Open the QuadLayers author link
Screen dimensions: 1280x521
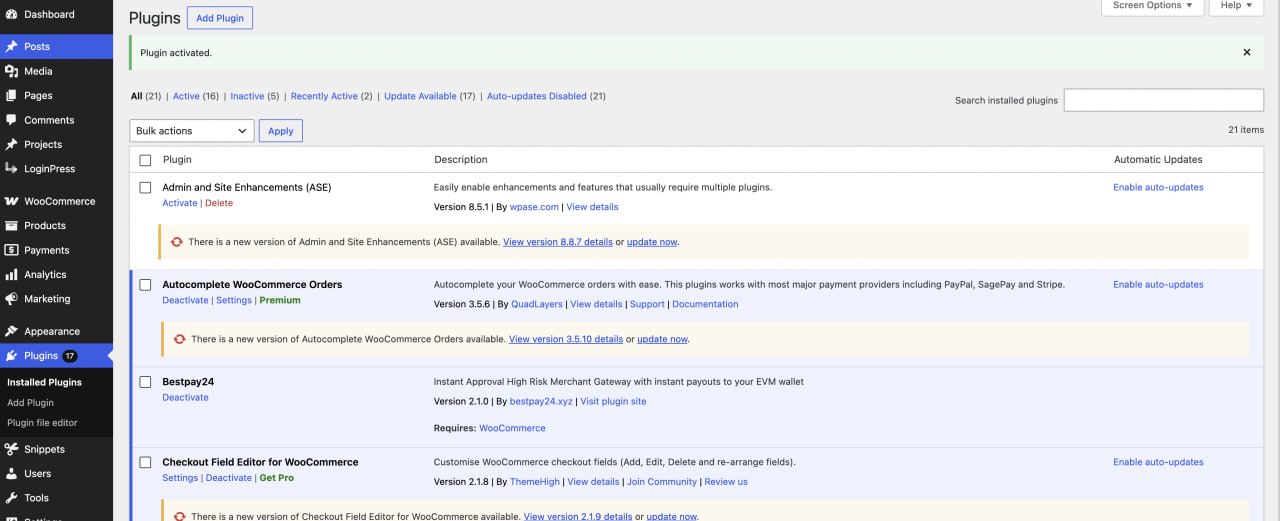[x=537, y=304]
